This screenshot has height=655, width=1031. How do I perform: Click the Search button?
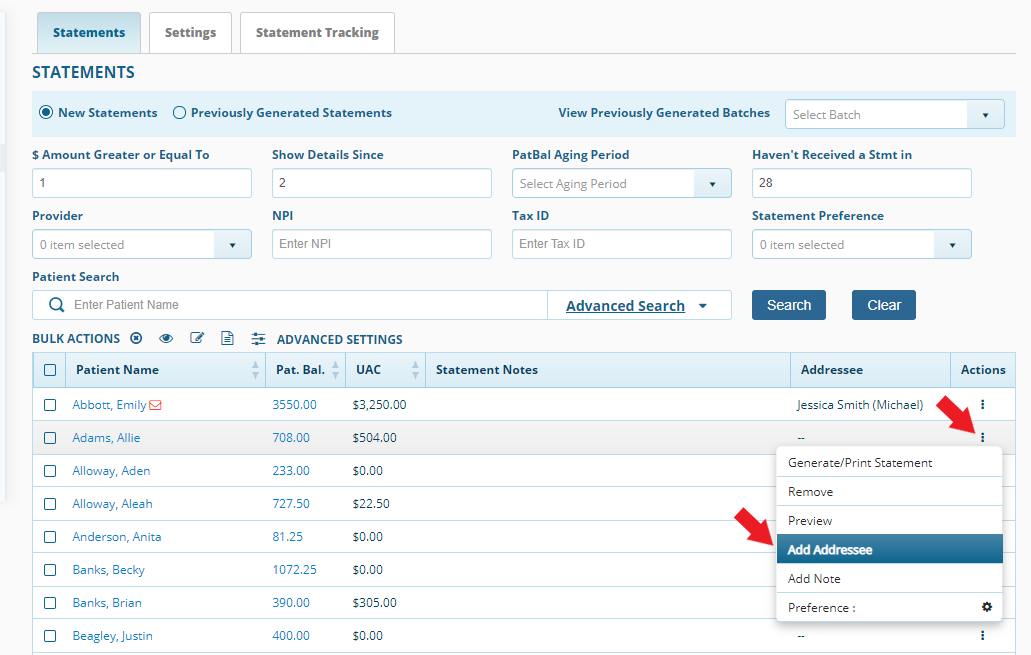pos(788,305)
